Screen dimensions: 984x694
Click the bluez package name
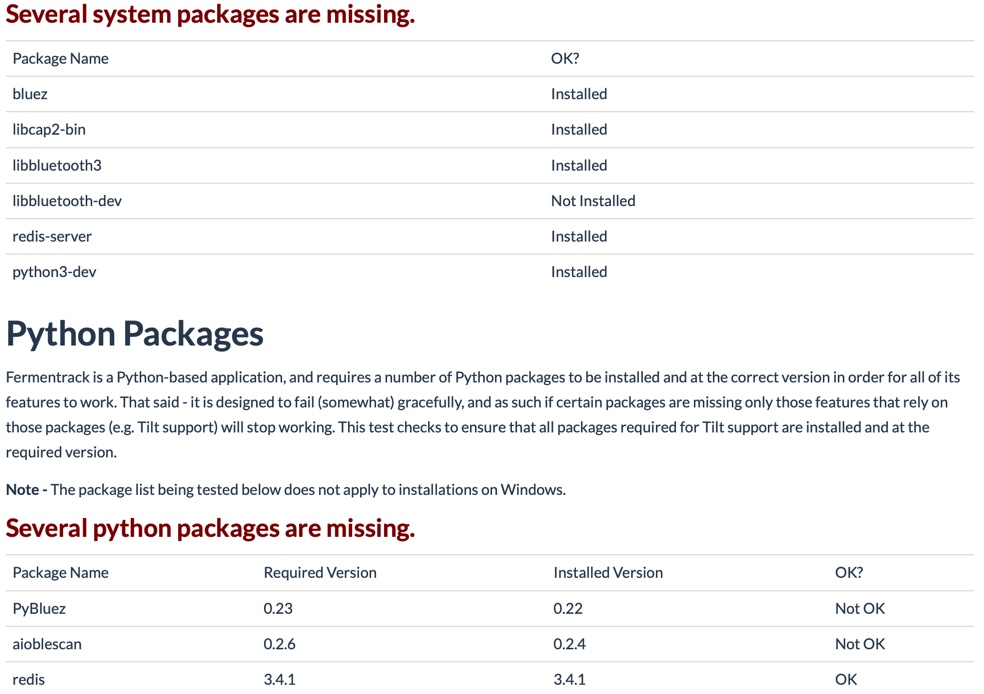pos(30,94)
